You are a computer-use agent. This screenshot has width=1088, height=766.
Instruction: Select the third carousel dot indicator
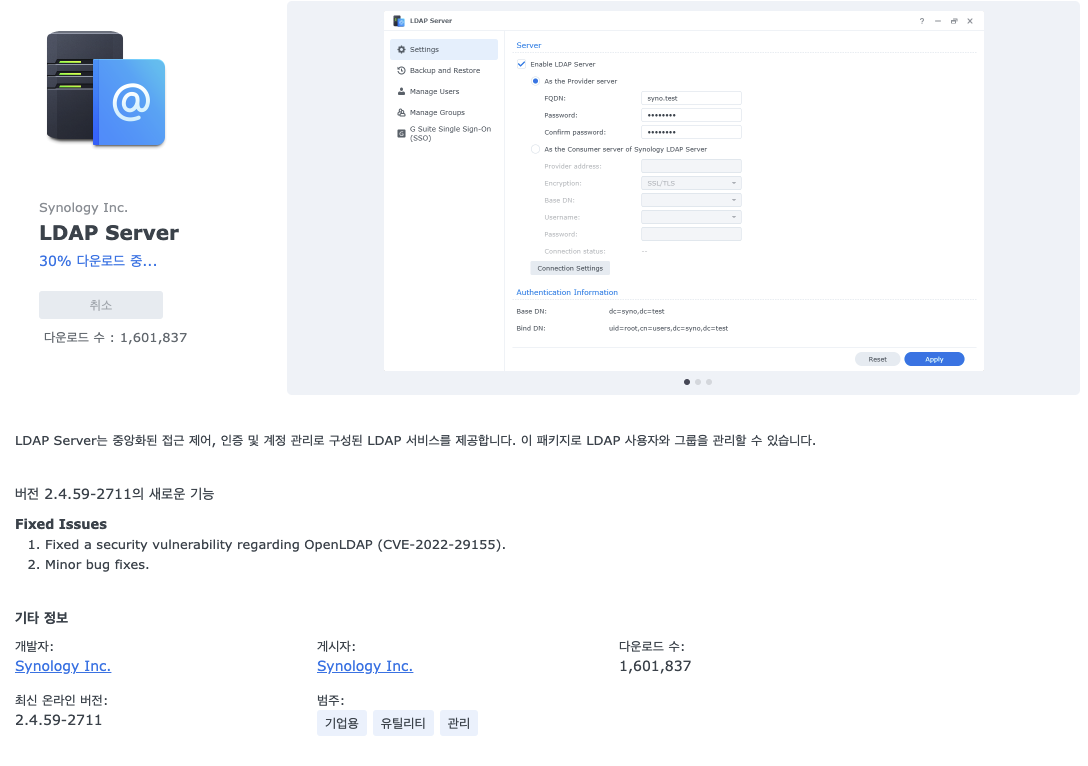(x=709, y=382)
